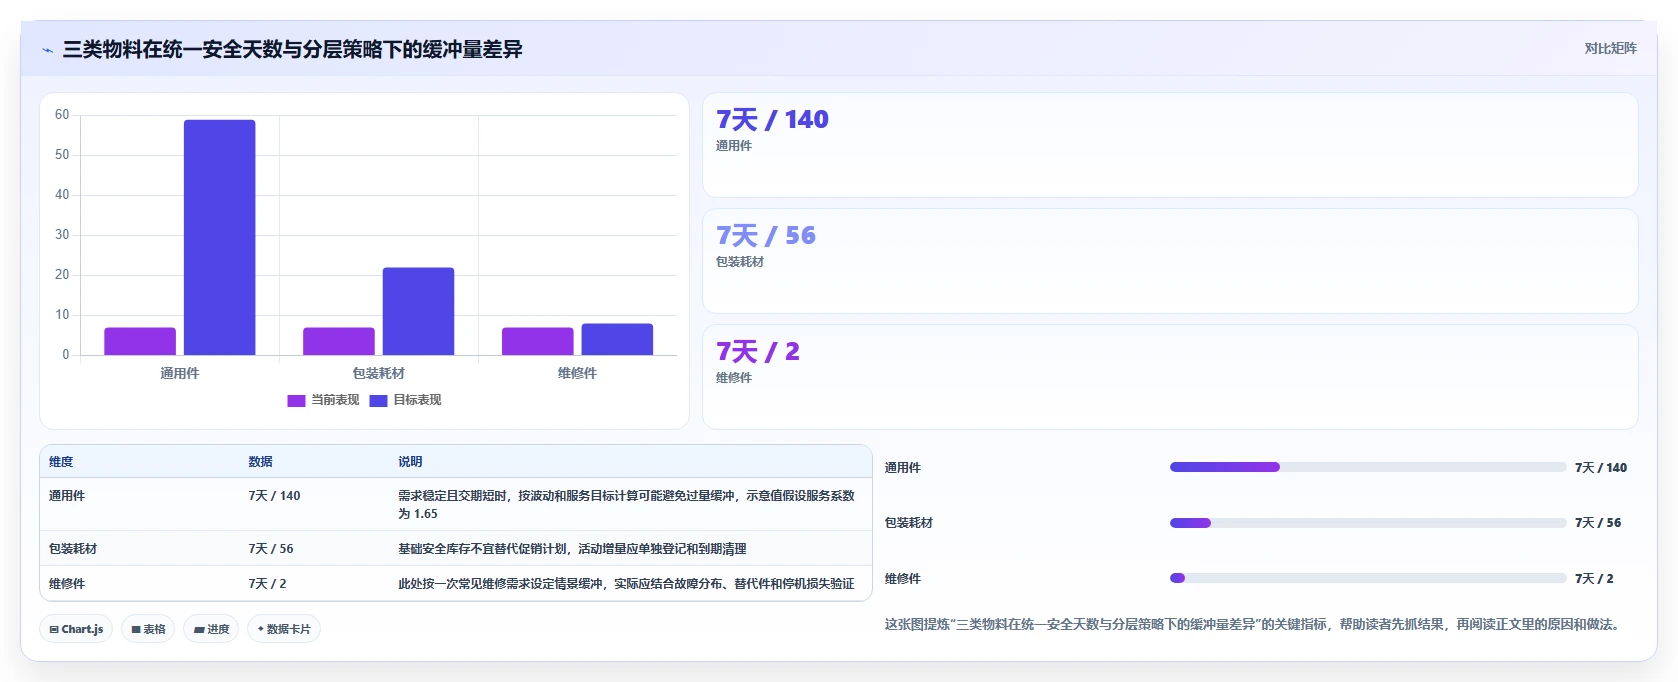Click the 进度 tag chip
Image resolution: width=1678 pixels, height=682 pixels.
click(x=211, y=629)
